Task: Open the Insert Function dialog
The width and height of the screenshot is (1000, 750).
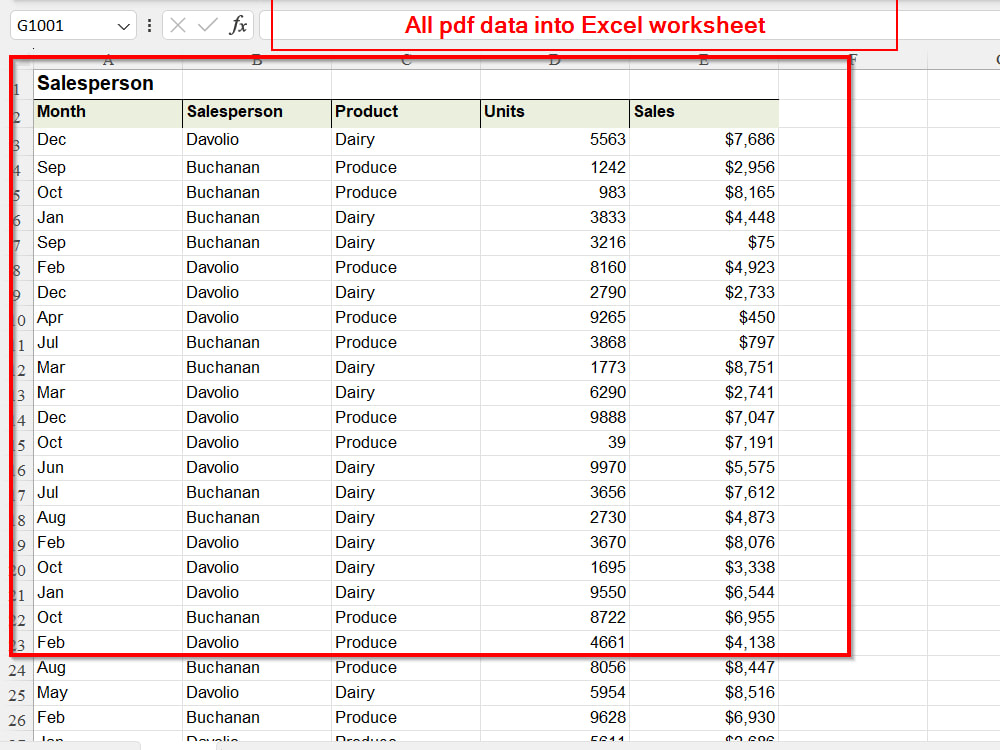Action: (237, 26)
